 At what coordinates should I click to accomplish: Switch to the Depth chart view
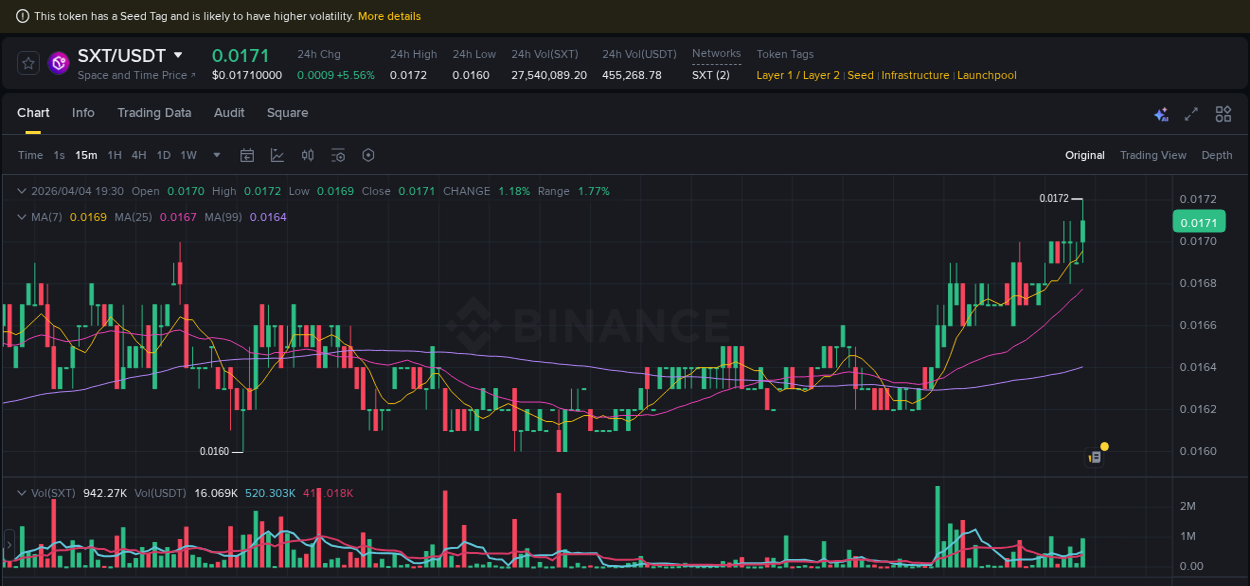pyautogui.click(x=1217, y=155)
